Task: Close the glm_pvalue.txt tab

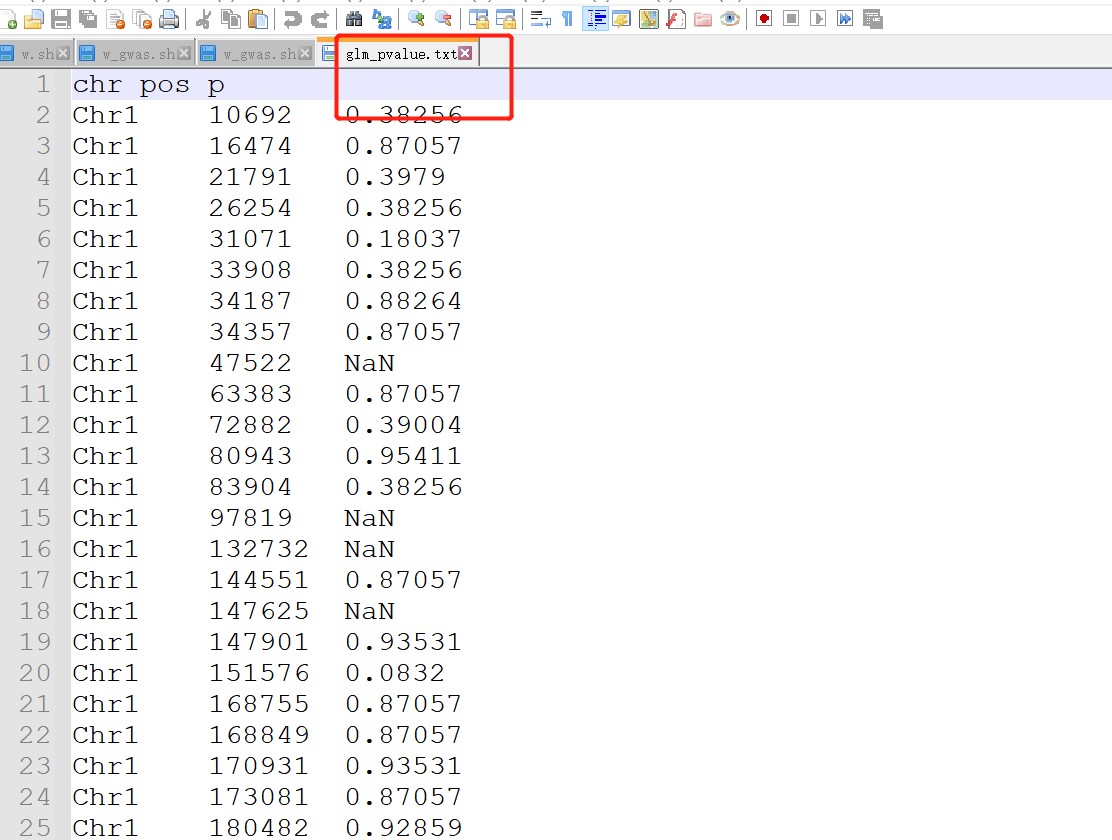Action: pyautogui.click(x=465, y=54)
